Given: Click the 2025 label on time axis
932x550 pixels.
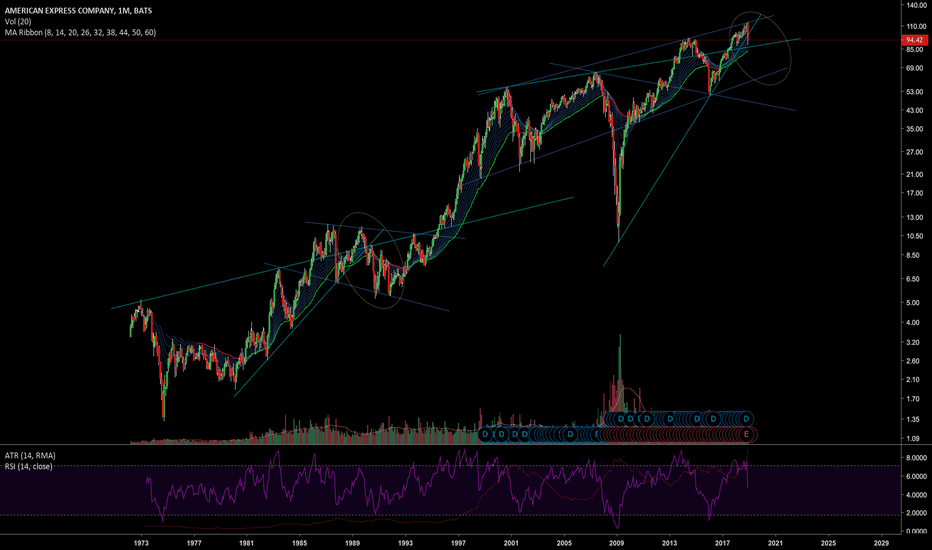Looking at the screenshot, I should click(x=828, y=543).
